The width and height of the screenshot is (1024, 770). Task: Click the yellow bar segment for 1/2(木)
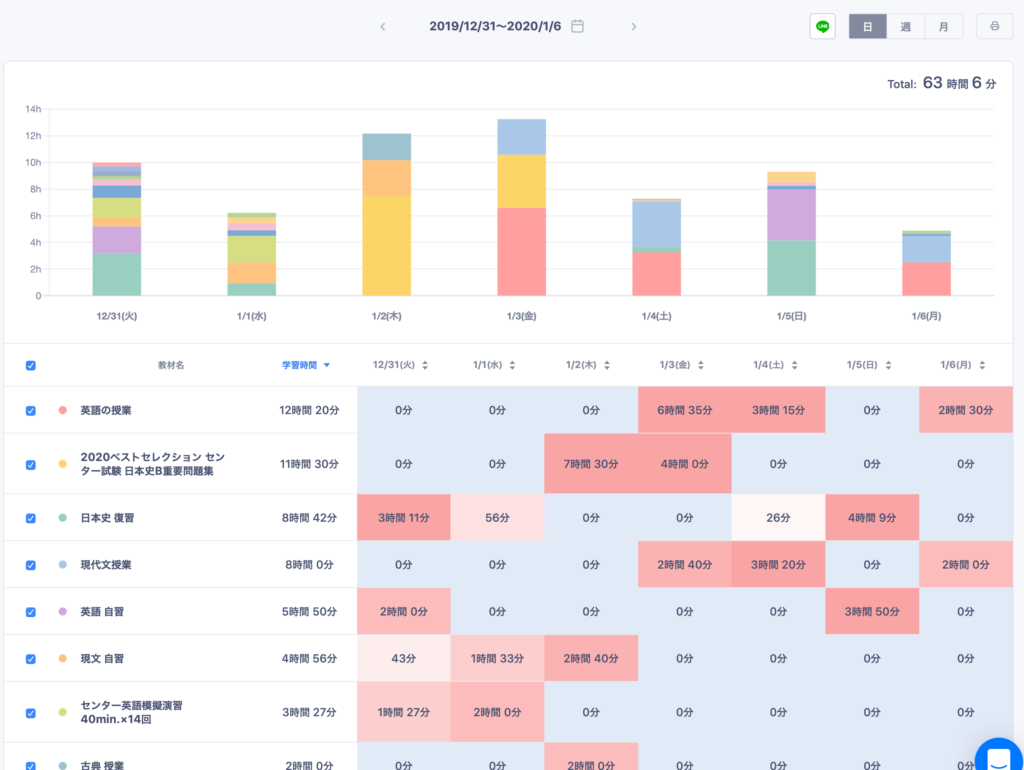click(x=386, y=245)
